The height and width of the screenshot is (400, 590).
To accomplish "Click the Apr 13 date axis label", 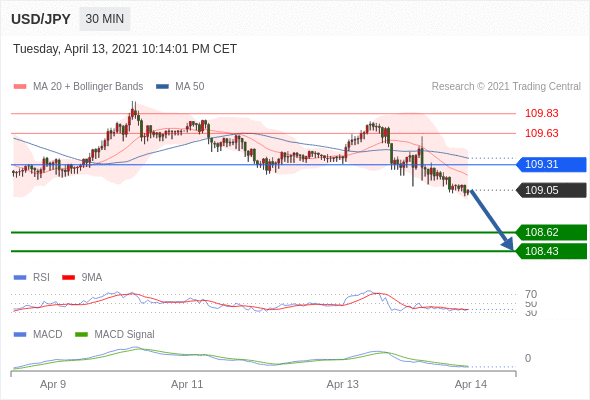I will [342, 385].
